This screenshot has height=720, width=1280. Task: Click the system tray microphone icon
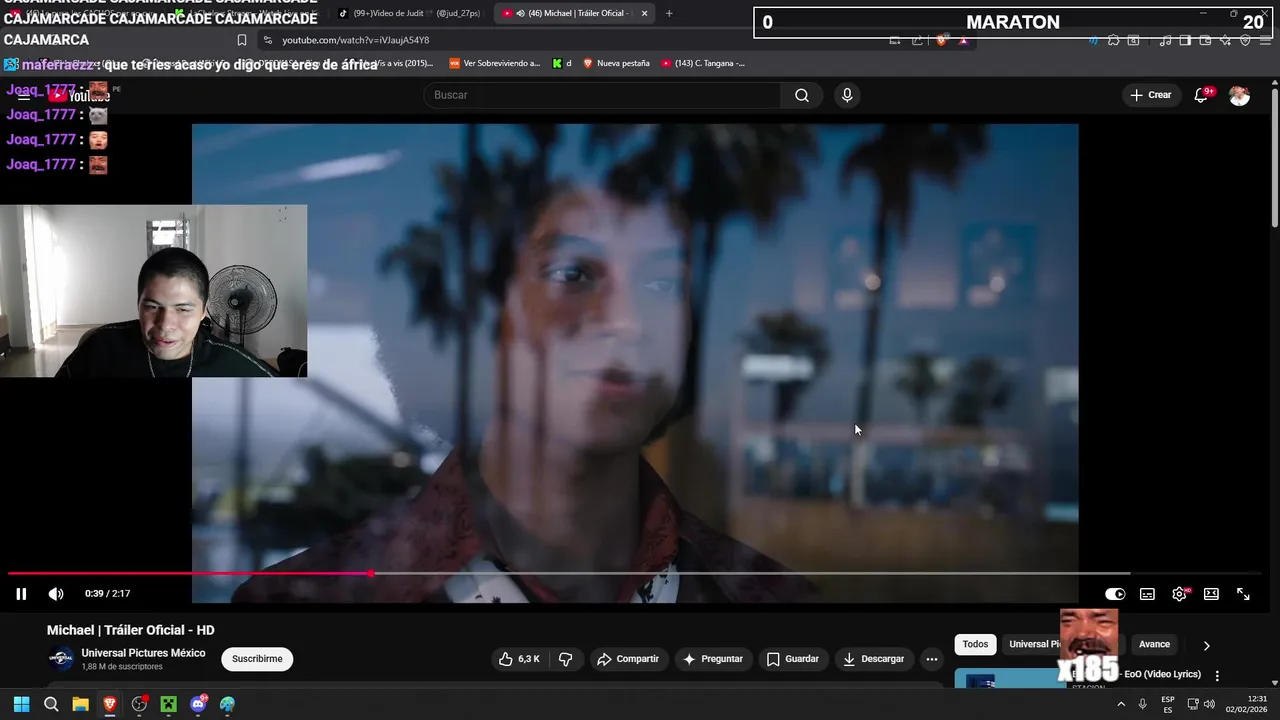[1143, 704]
